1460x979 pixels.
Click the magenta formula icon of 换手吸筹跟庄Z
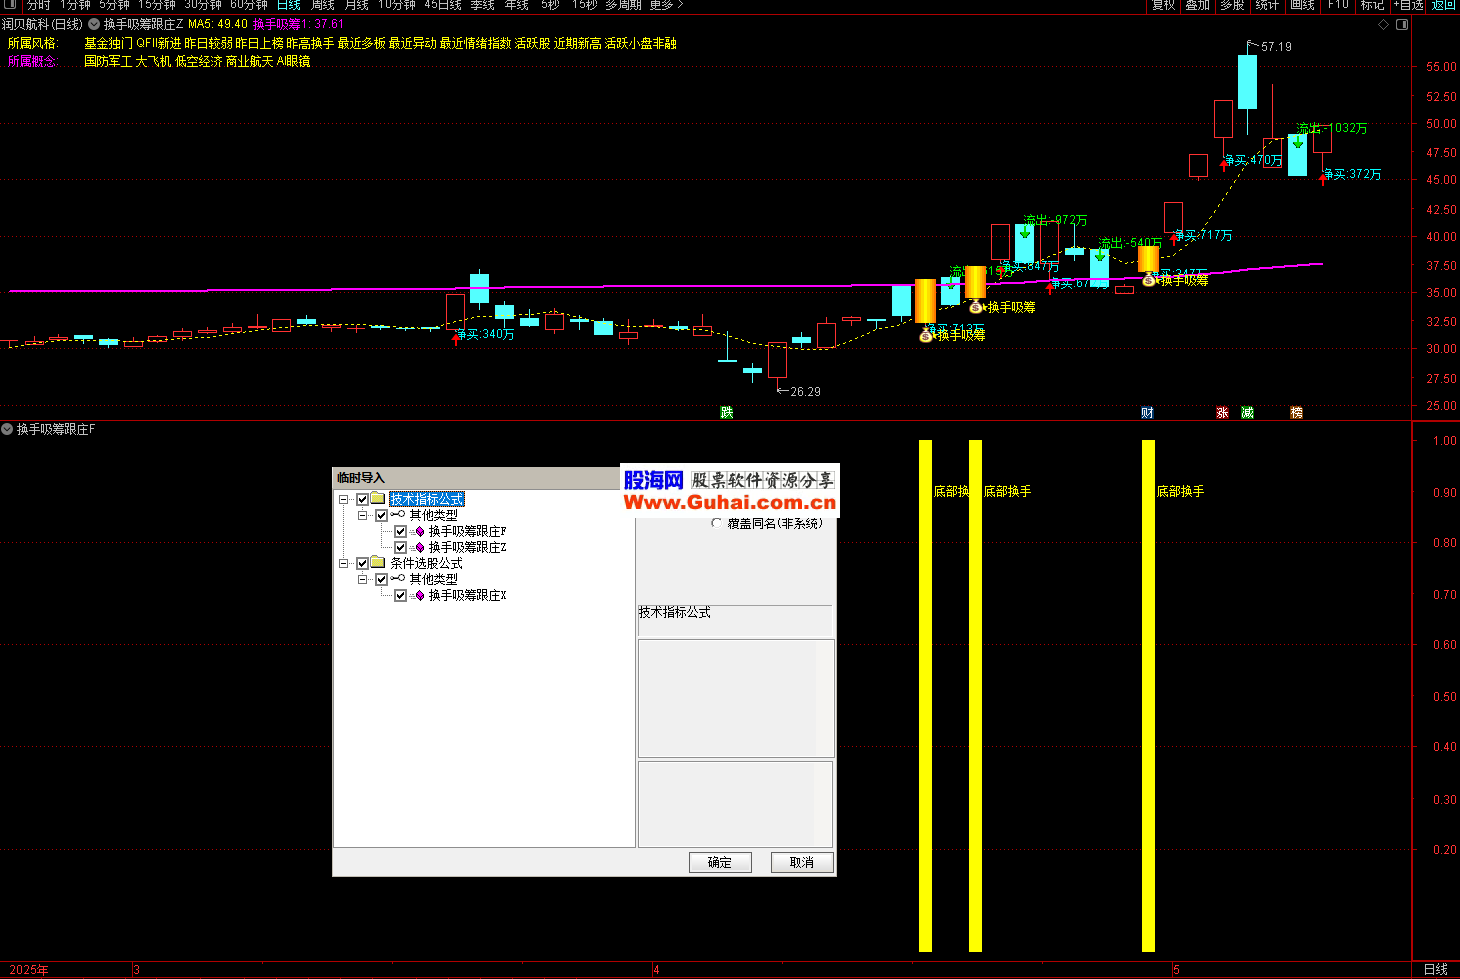[418, 547]
